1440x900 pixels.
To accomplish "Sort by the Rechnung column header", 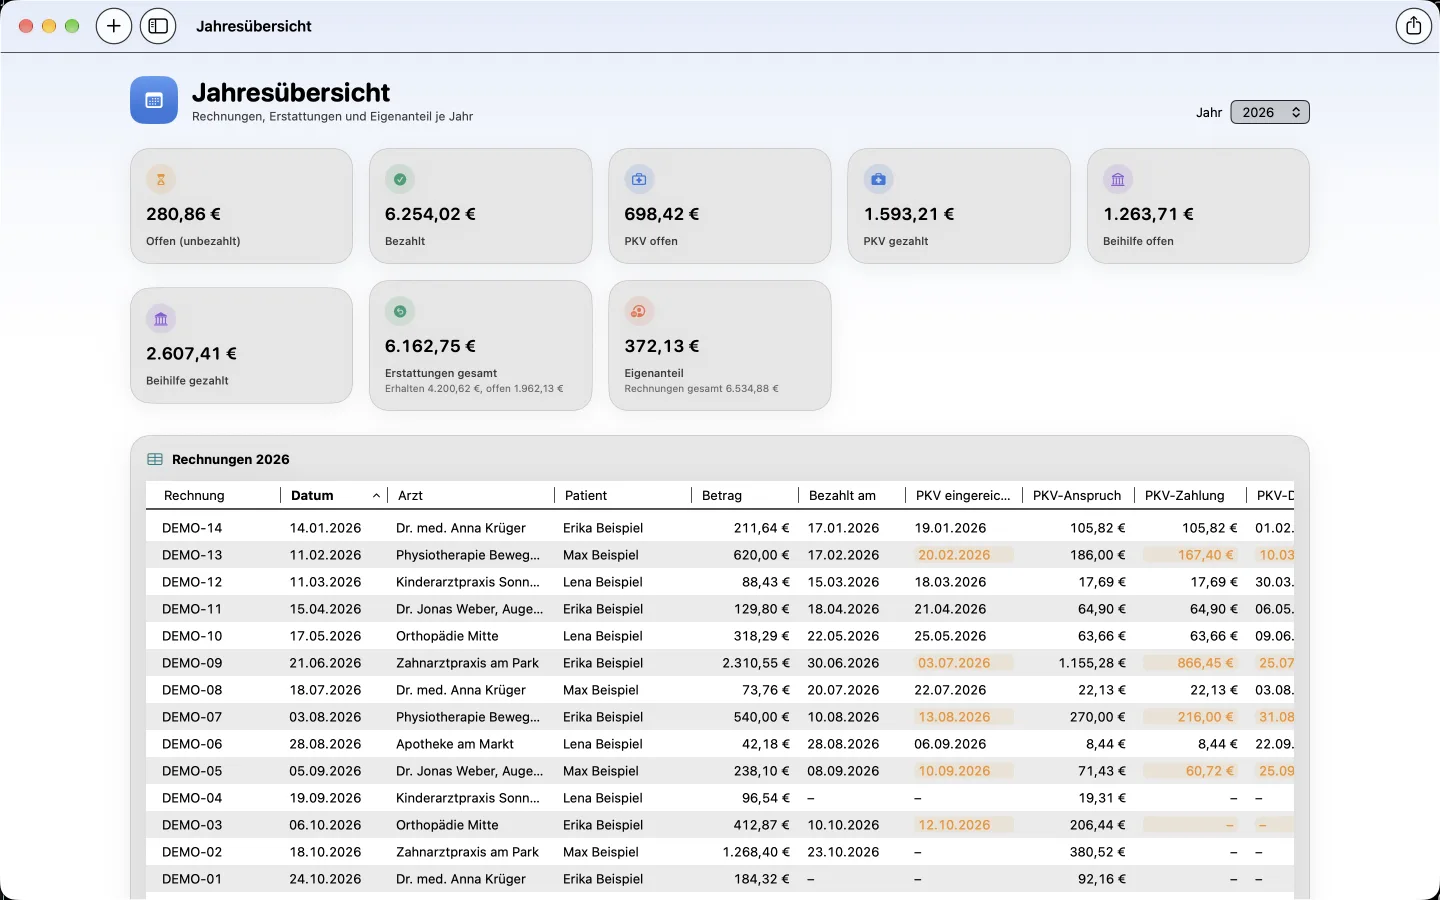I will point(213,495).
